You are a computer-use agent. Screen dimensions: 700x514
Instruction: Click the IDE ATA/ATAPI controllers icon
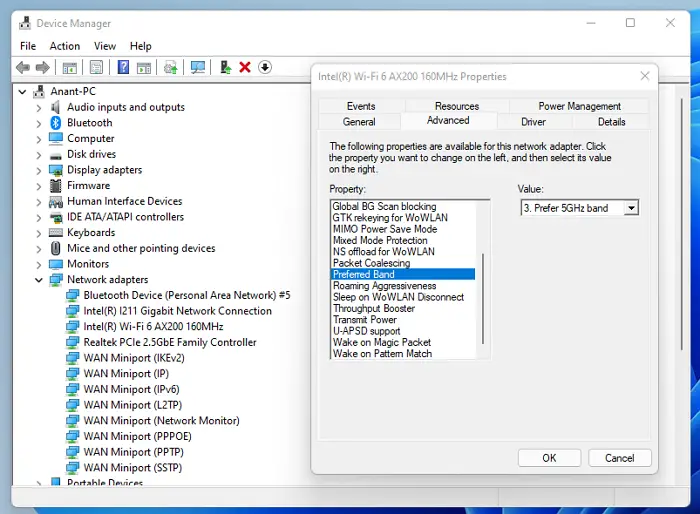pos(56,217)
